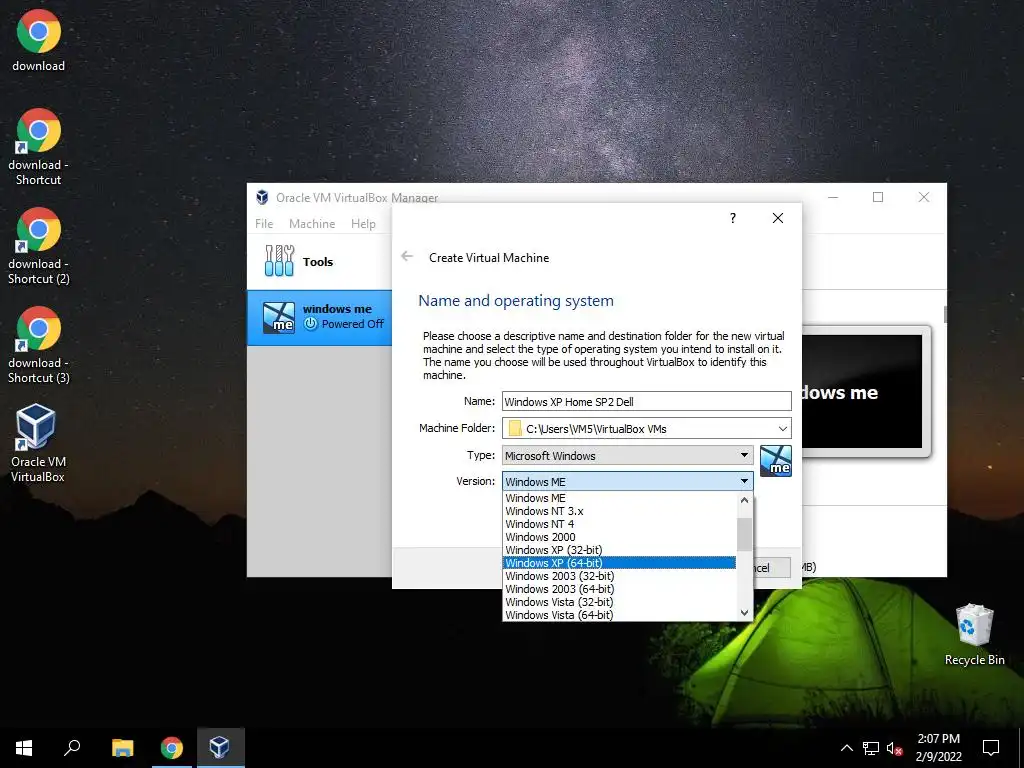This screenshot has width=1024, height=768.
Task: Click the Windows ME OS type icon in dialog
Action: click(776, 460)
